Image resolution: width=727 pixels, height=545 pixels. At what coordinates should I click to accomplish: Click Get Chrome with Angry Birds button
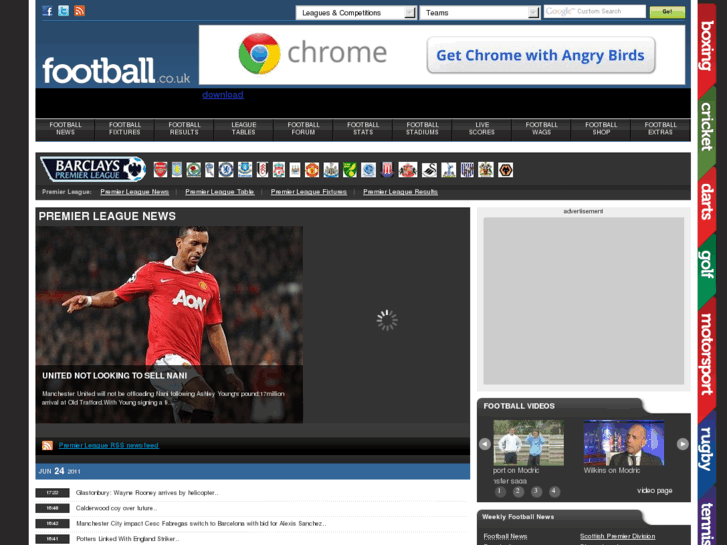point(541,55)
